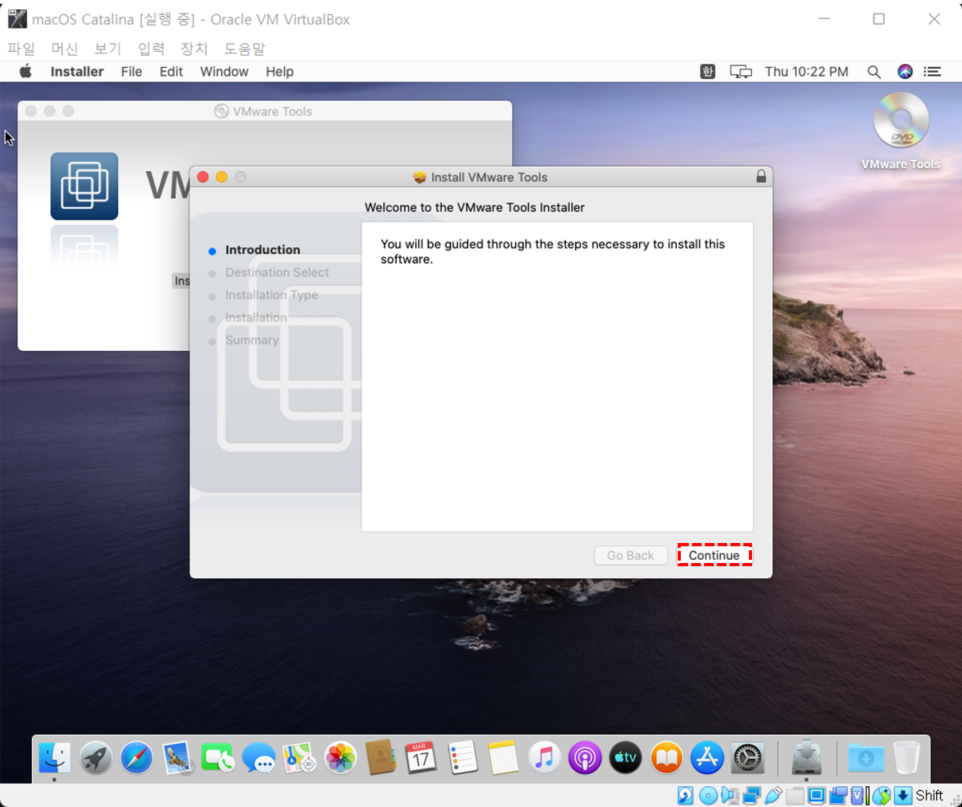Open Notes from the Dock
Screen dimensions: 962x807
point(502,757)
